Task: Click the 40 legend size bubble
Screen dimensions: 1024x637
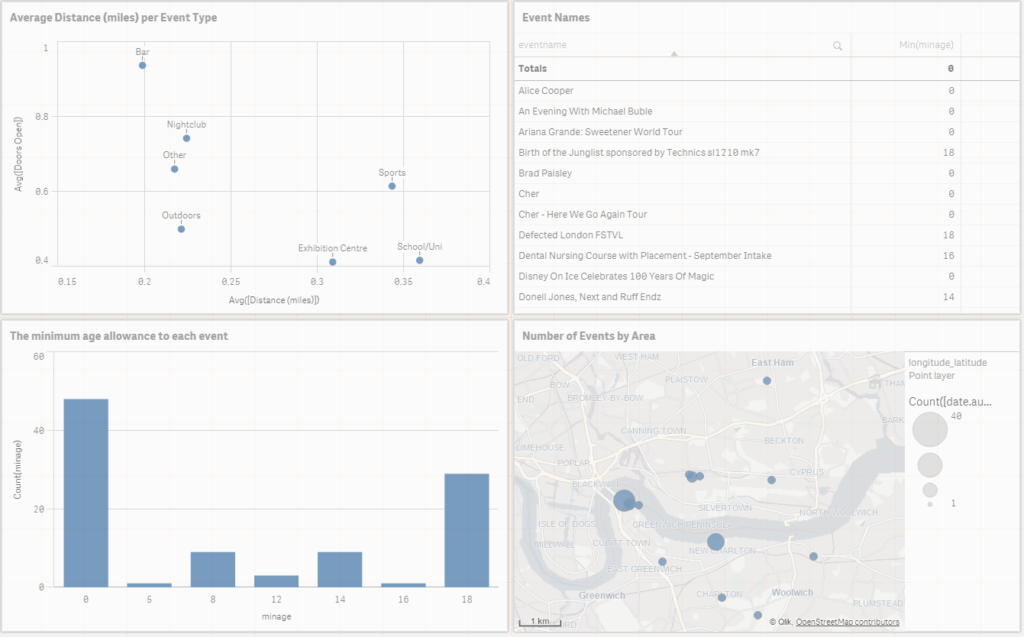Action: (x=930, y=429)
